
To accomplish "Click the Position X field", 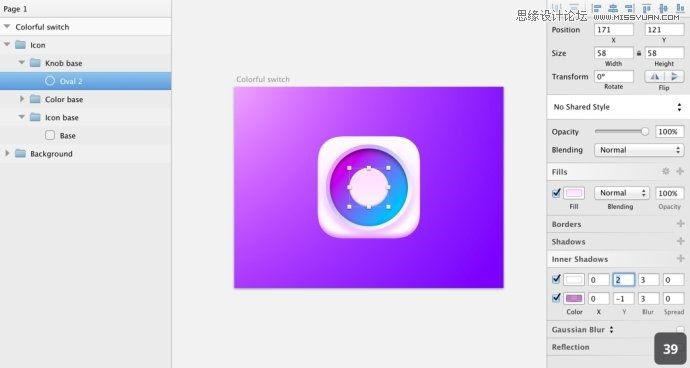I will pyautogui.click(x=614, y=29).
